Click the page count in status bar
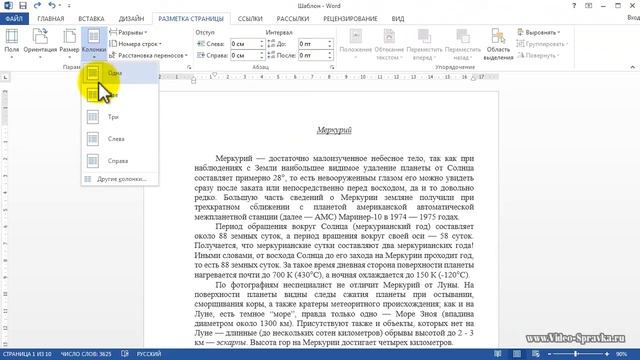The width and height of the screenshot is (640, 360). pyautogui.click(x=27, y=354)
